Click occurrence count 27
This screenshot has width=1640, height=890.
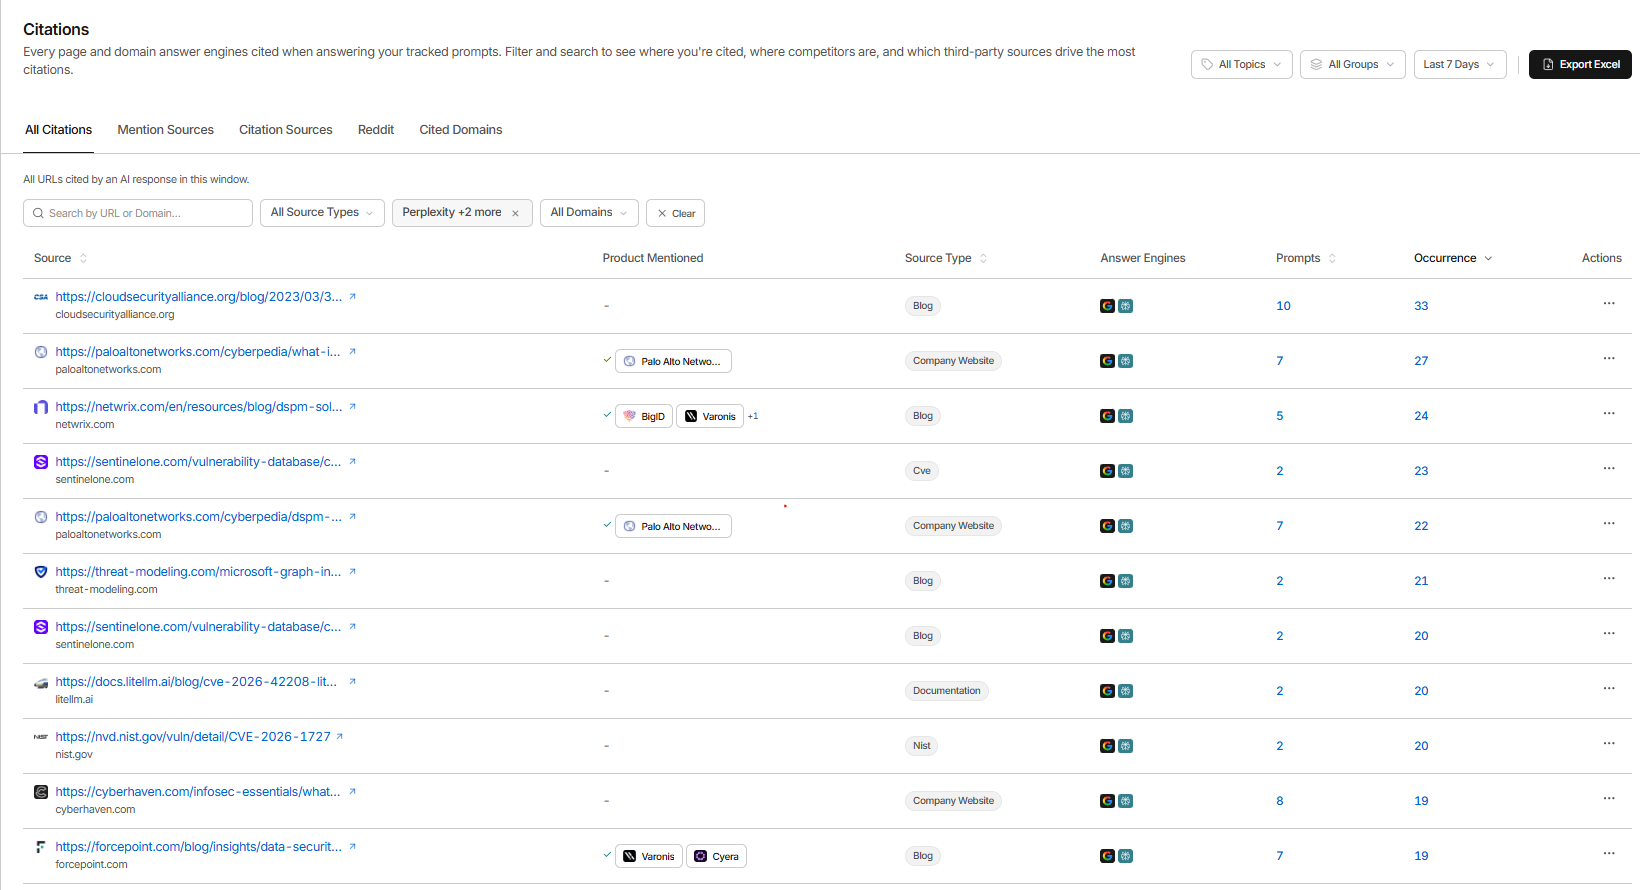1421,361
